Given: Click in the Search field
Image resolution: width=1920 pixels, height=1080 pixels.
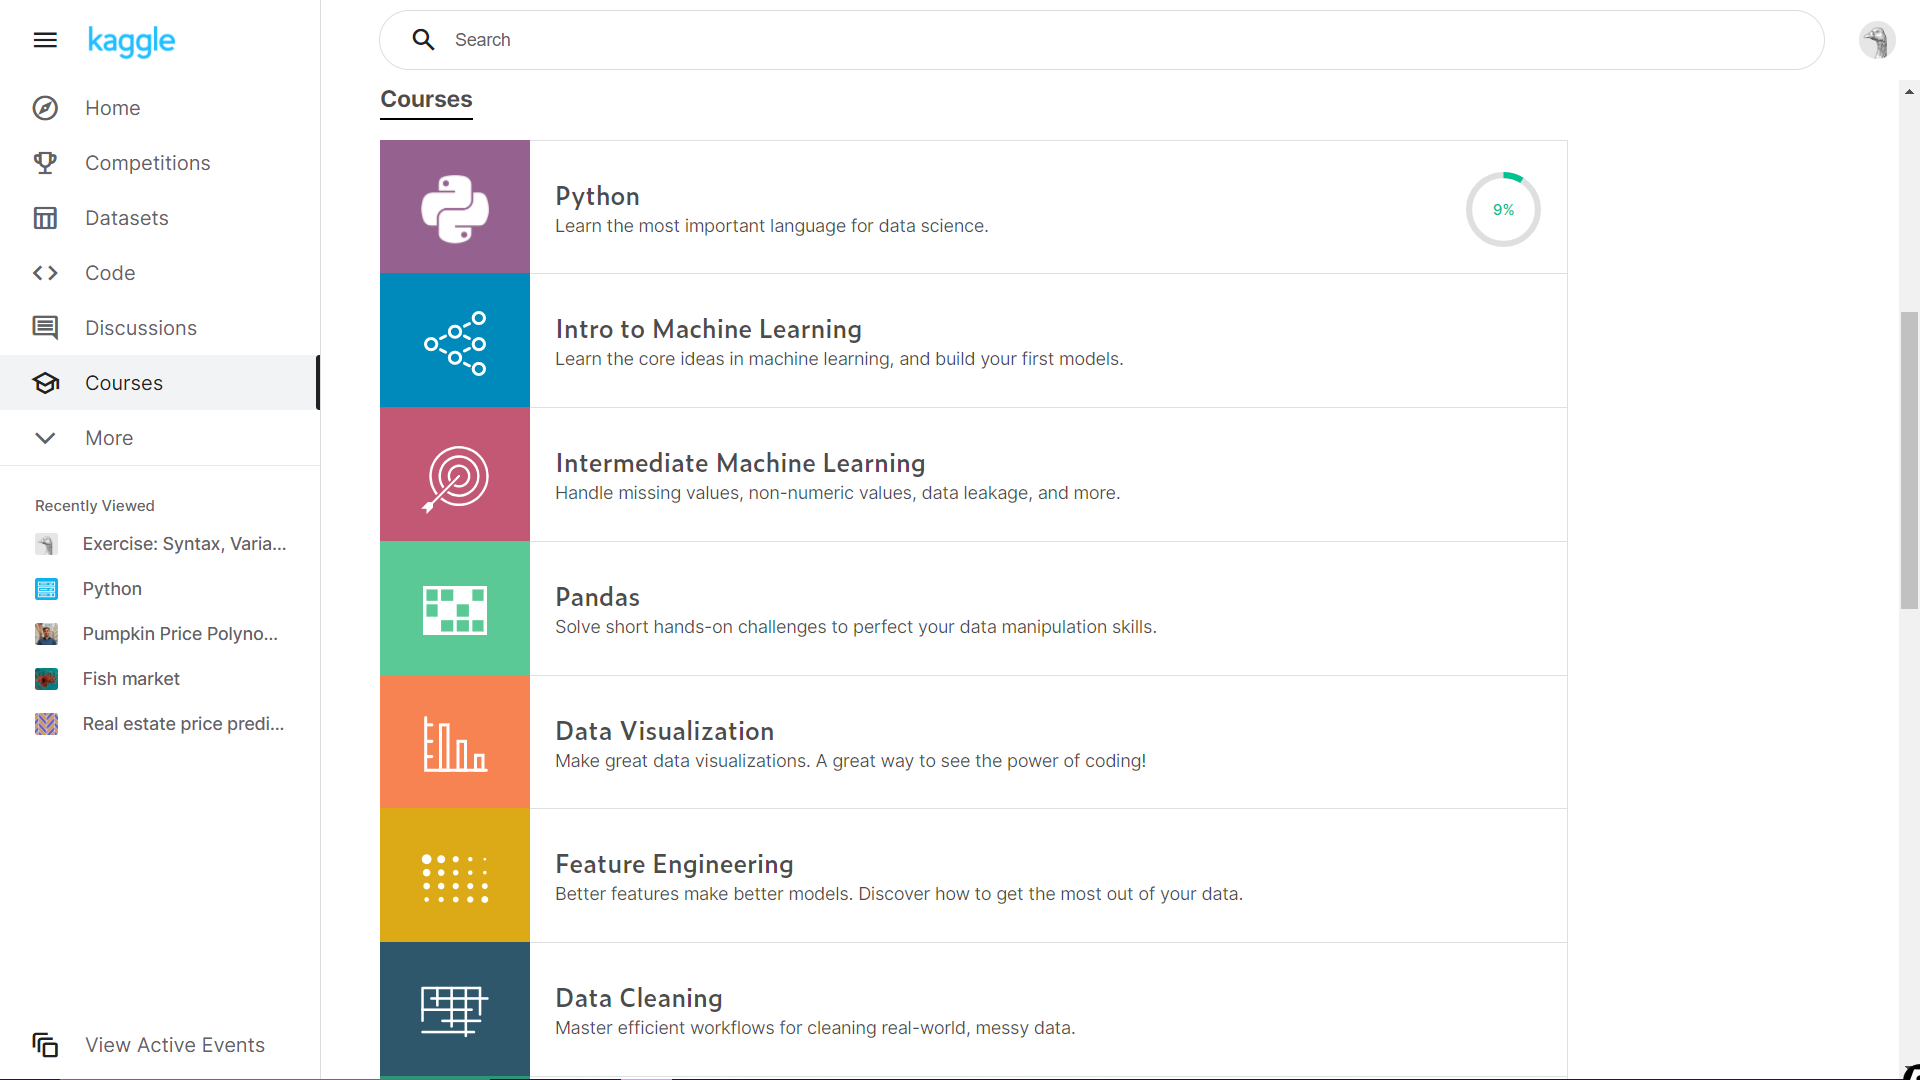Looking at the screenshot, I should [x=1100, y=40].
